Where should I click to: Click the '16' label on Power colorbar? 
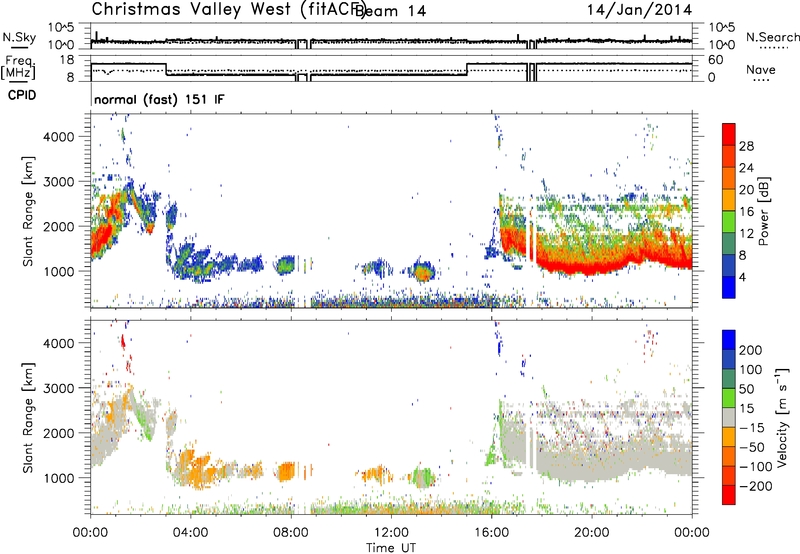746,212
